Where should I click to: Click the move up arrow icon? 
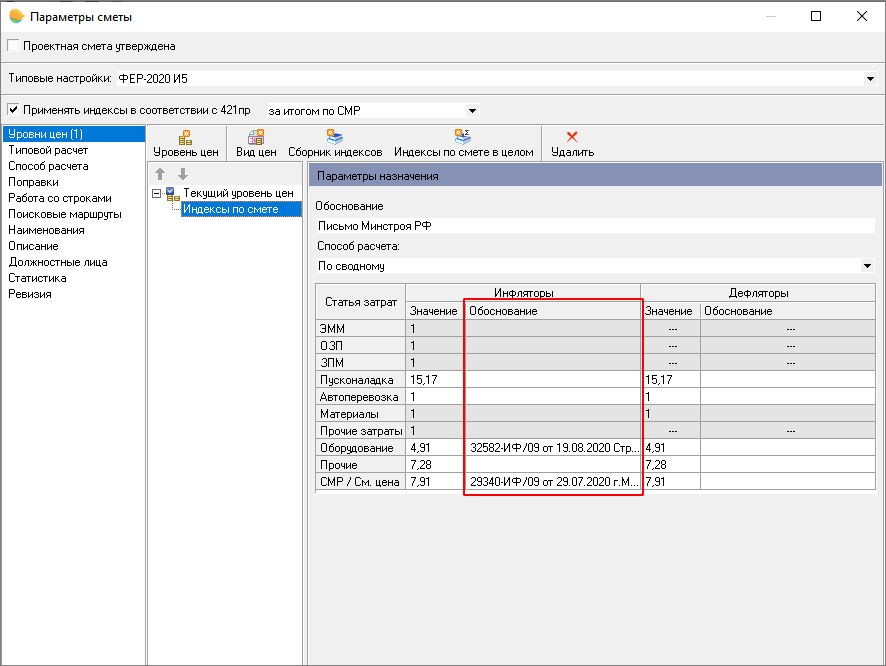[160, 174]
